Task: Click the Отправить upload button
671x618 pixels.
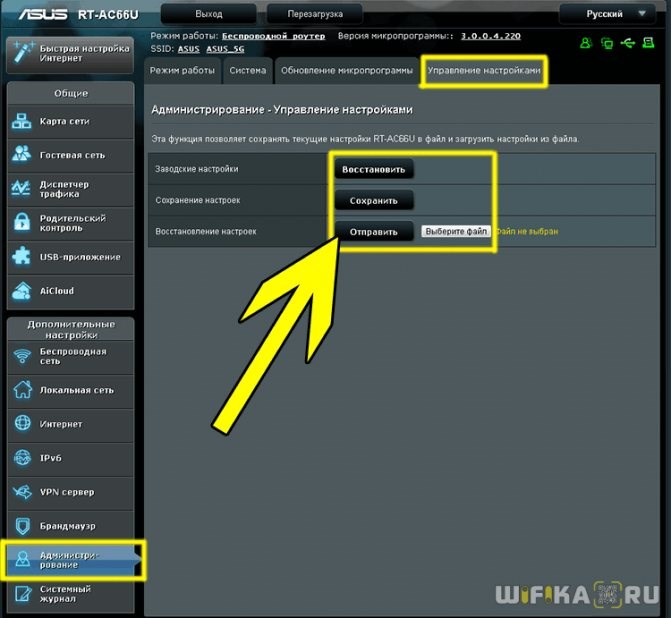Action: [x=374, y=232]
